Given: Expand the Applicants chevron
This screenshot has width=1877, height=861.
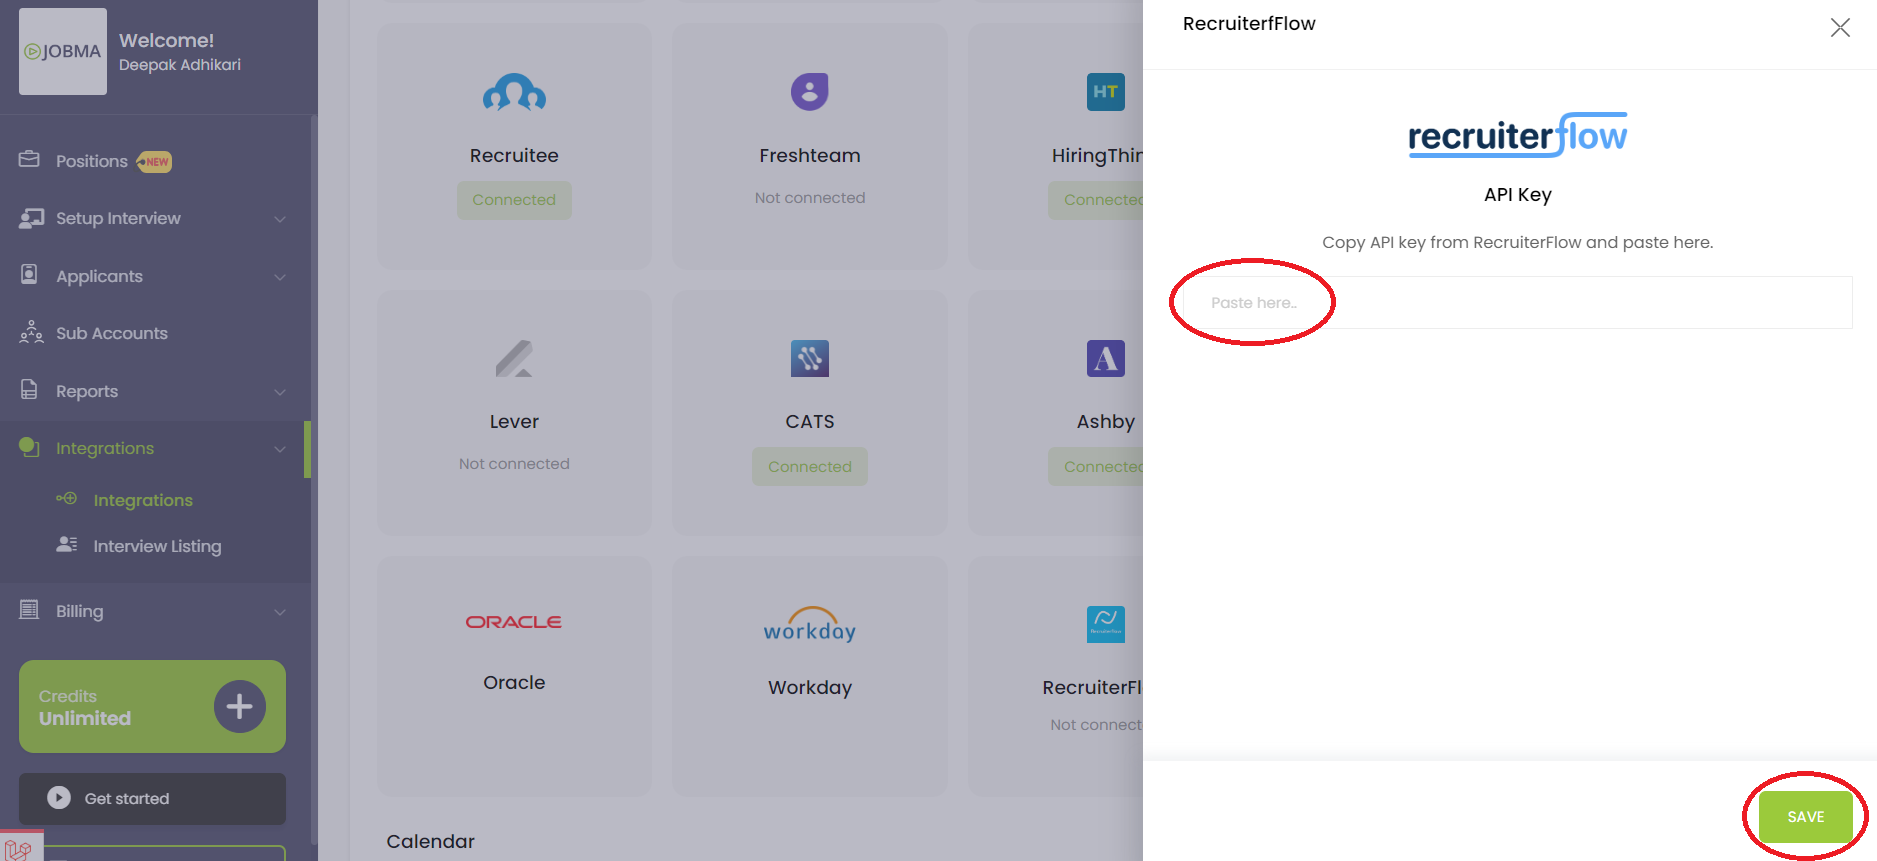Looking at the screenshot, I should click(x=280, y=277).
